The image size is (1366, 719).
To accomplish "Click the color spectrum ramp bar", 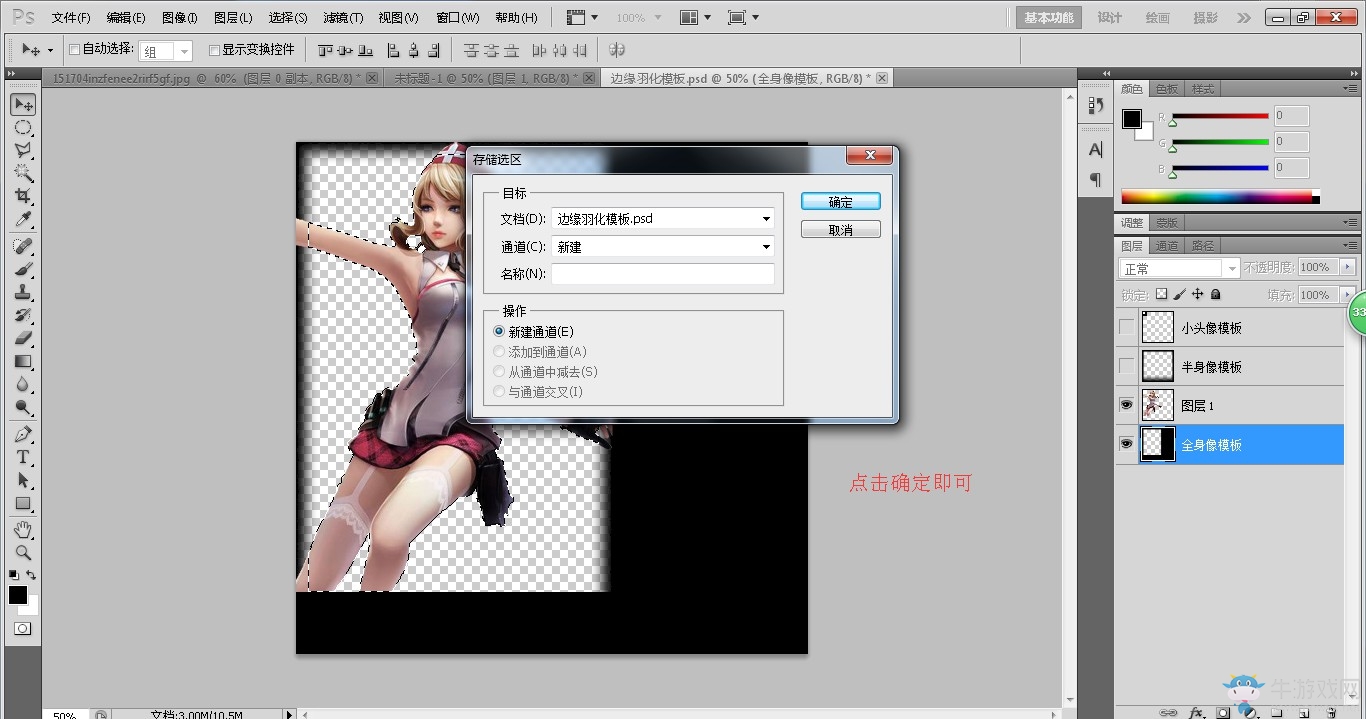I will click(1220, 197).
